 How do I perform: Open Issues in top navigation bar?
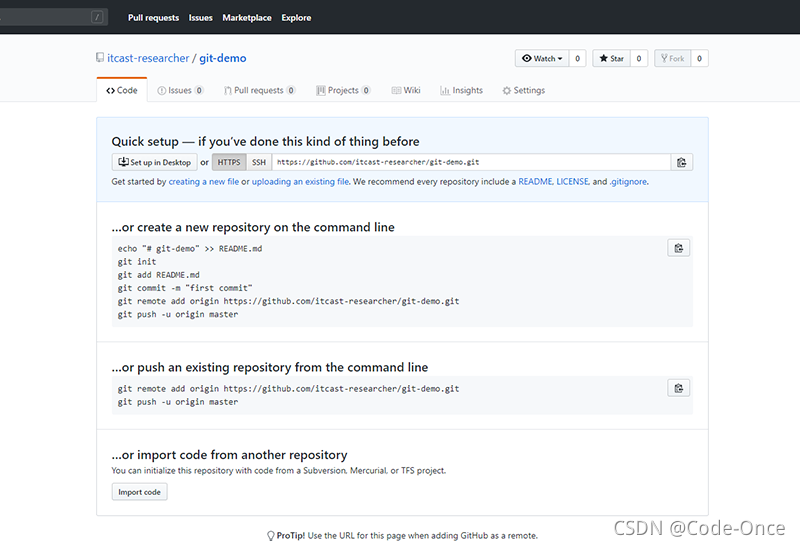201,18
